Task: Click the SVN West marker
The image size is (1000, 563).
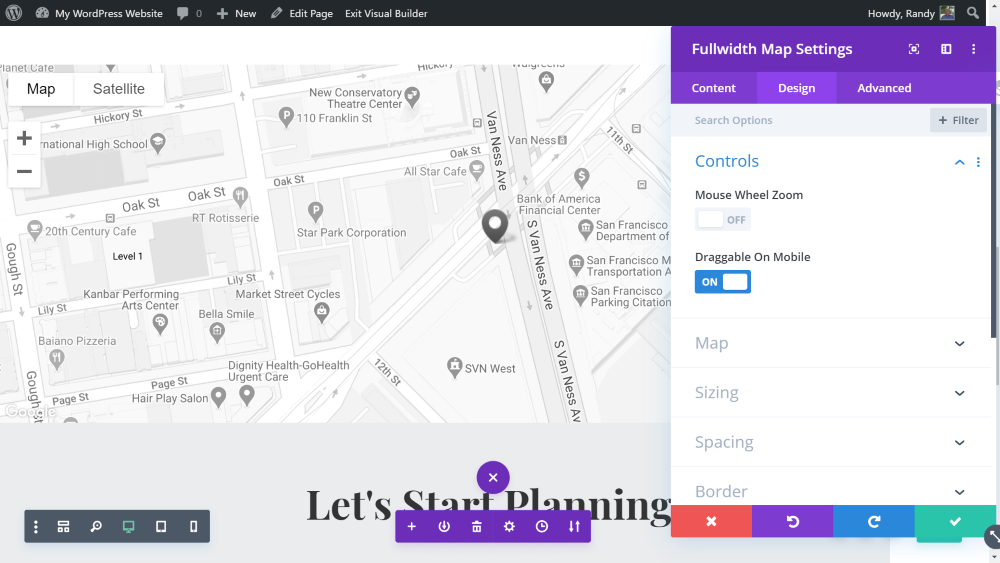Action: pos(454,367)
